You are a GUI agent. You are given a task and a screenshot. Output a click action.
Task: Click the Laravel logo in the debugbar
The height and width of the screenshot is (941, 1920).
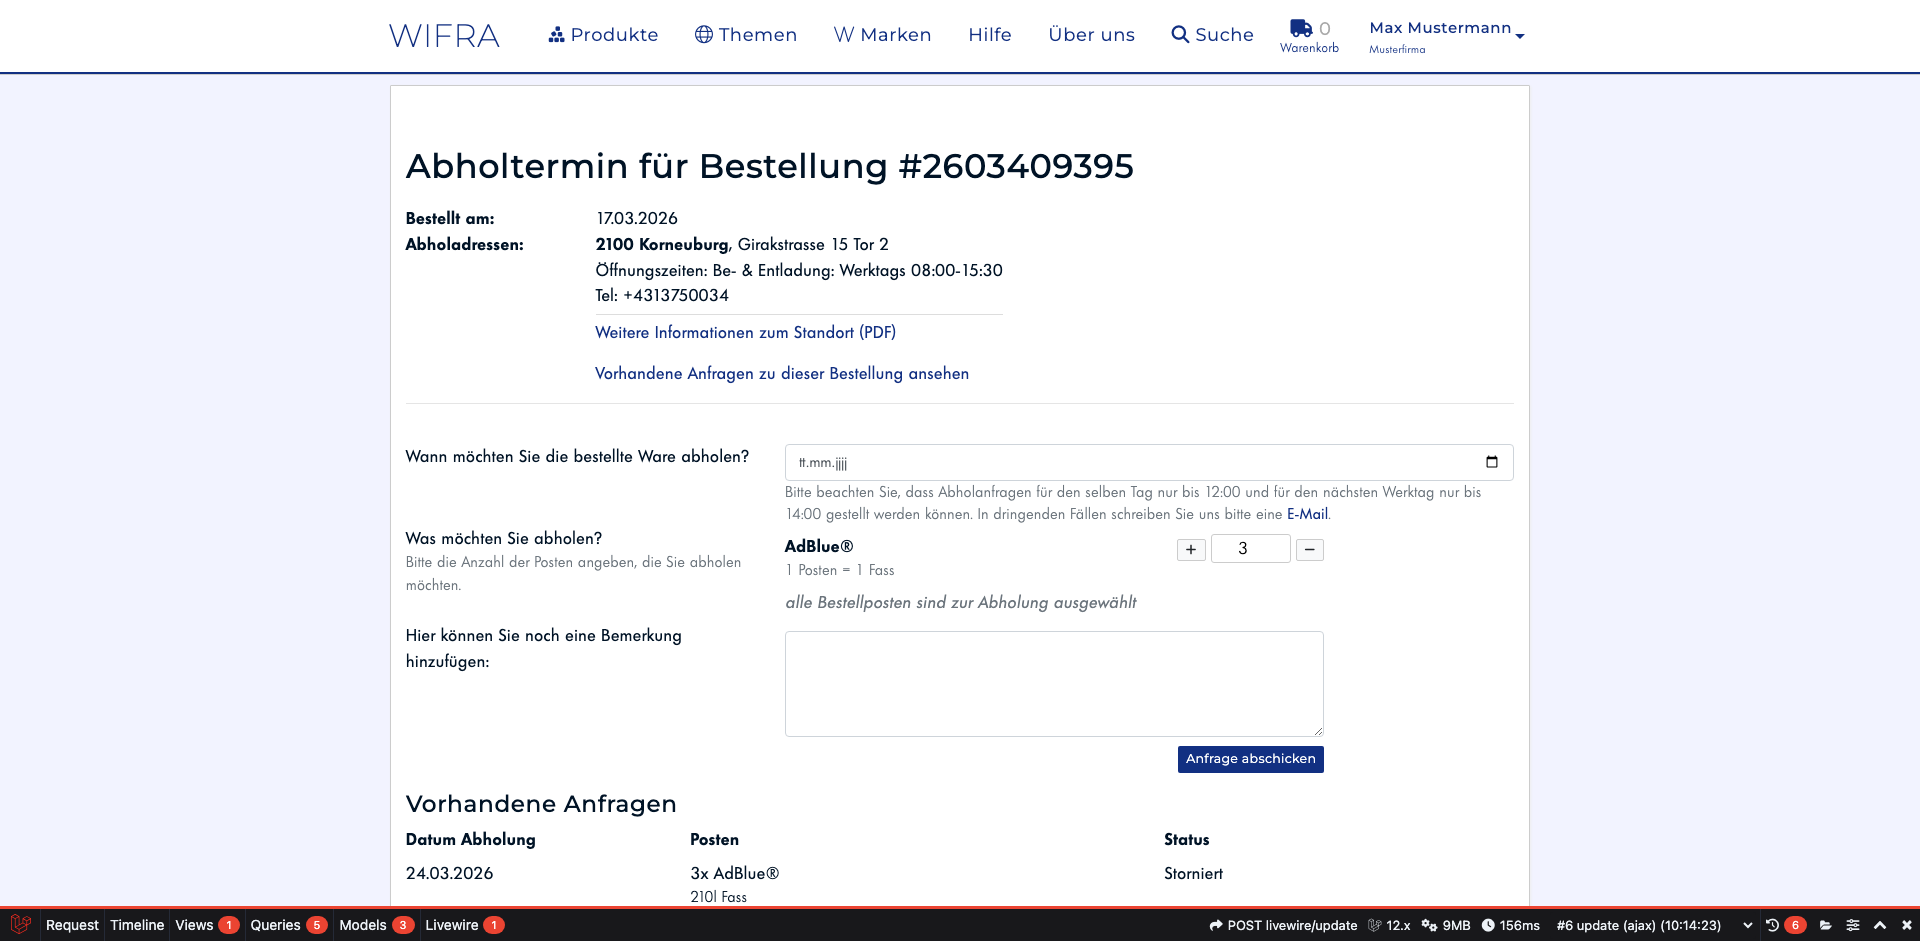coord(20,925)
